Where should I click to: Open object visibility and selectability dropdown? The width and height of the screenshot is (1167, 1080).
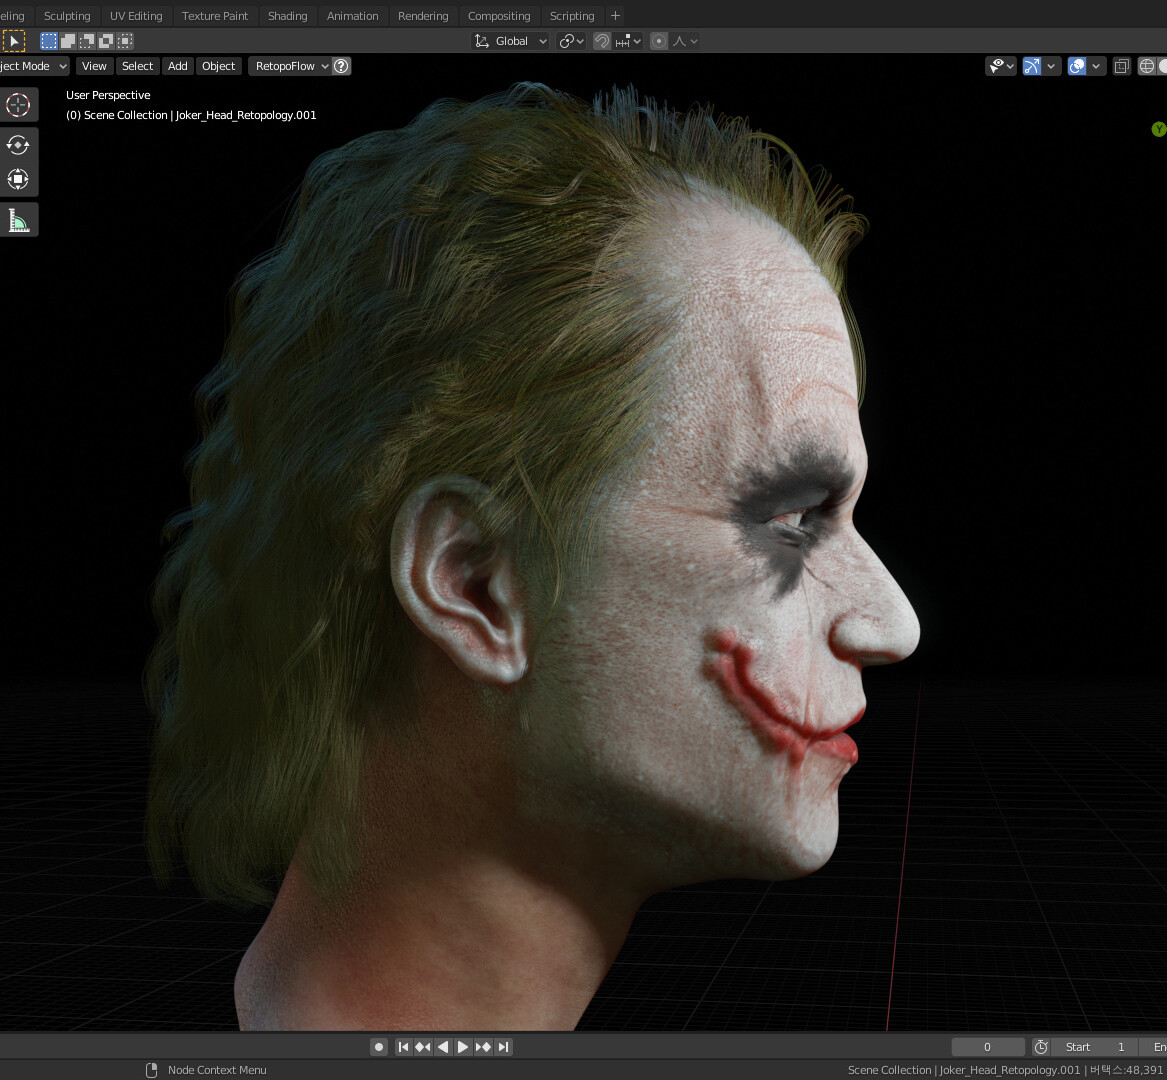pyautogui.click(x=1000, y=66)
